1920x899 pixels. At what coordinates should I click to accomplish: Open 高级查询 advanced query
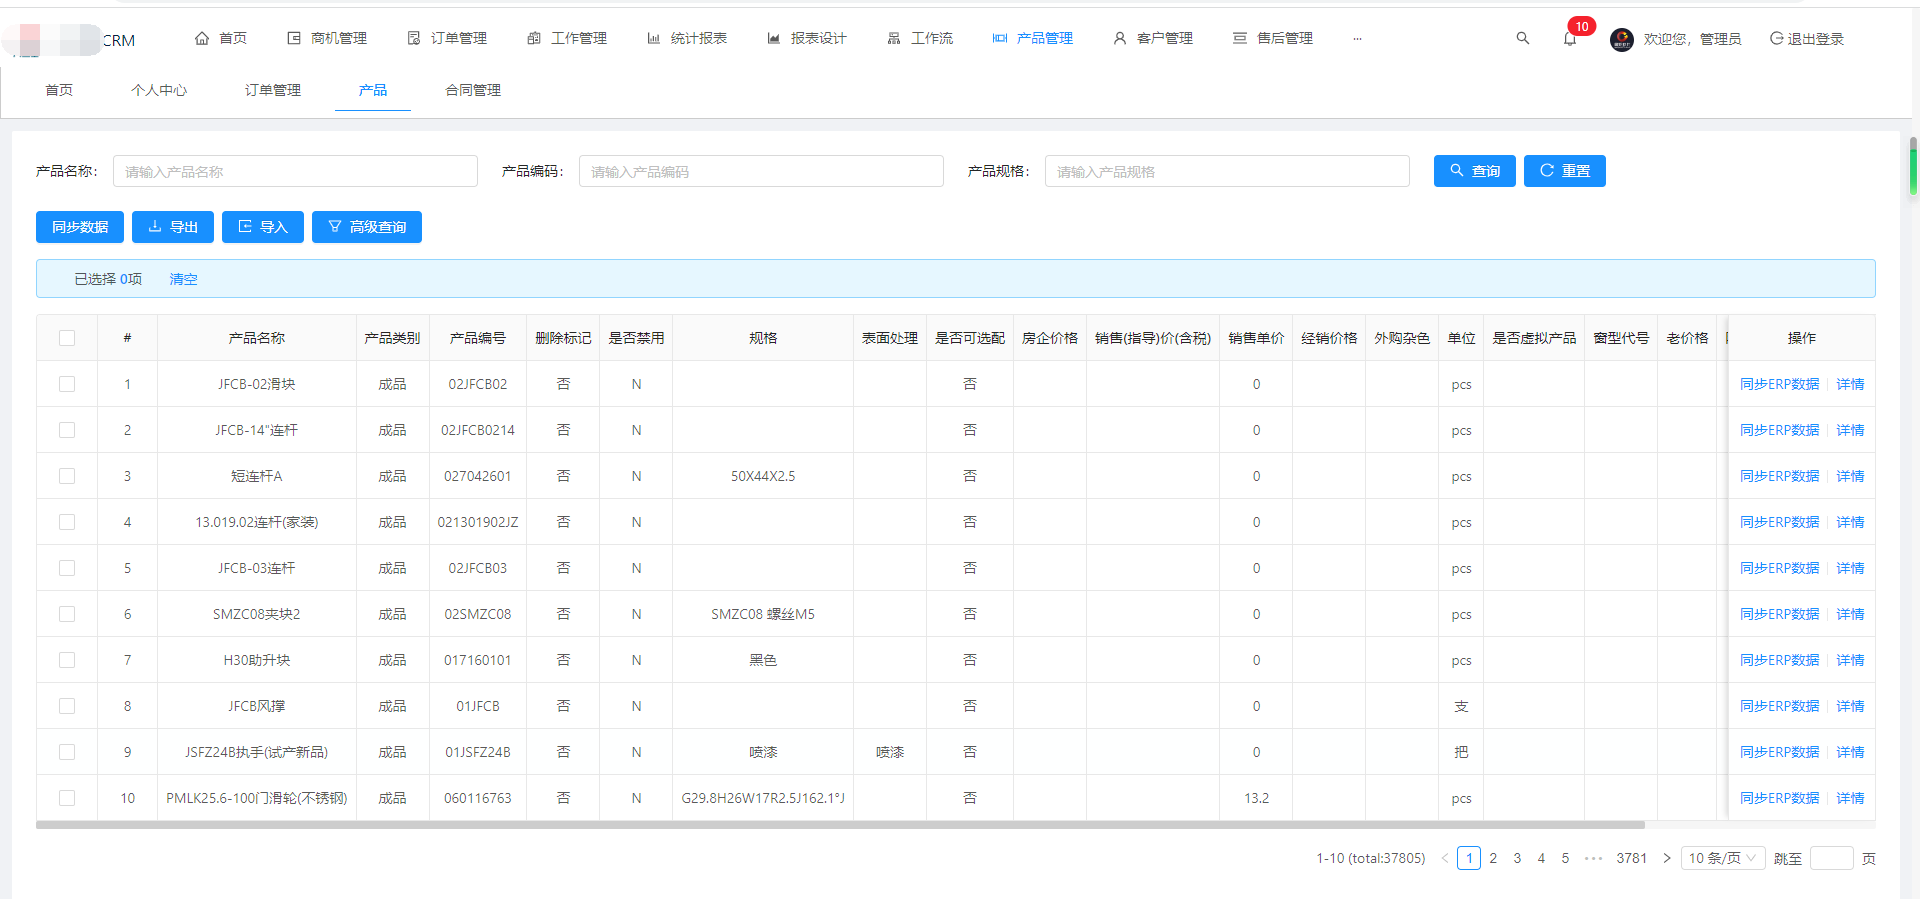point(367,227)
